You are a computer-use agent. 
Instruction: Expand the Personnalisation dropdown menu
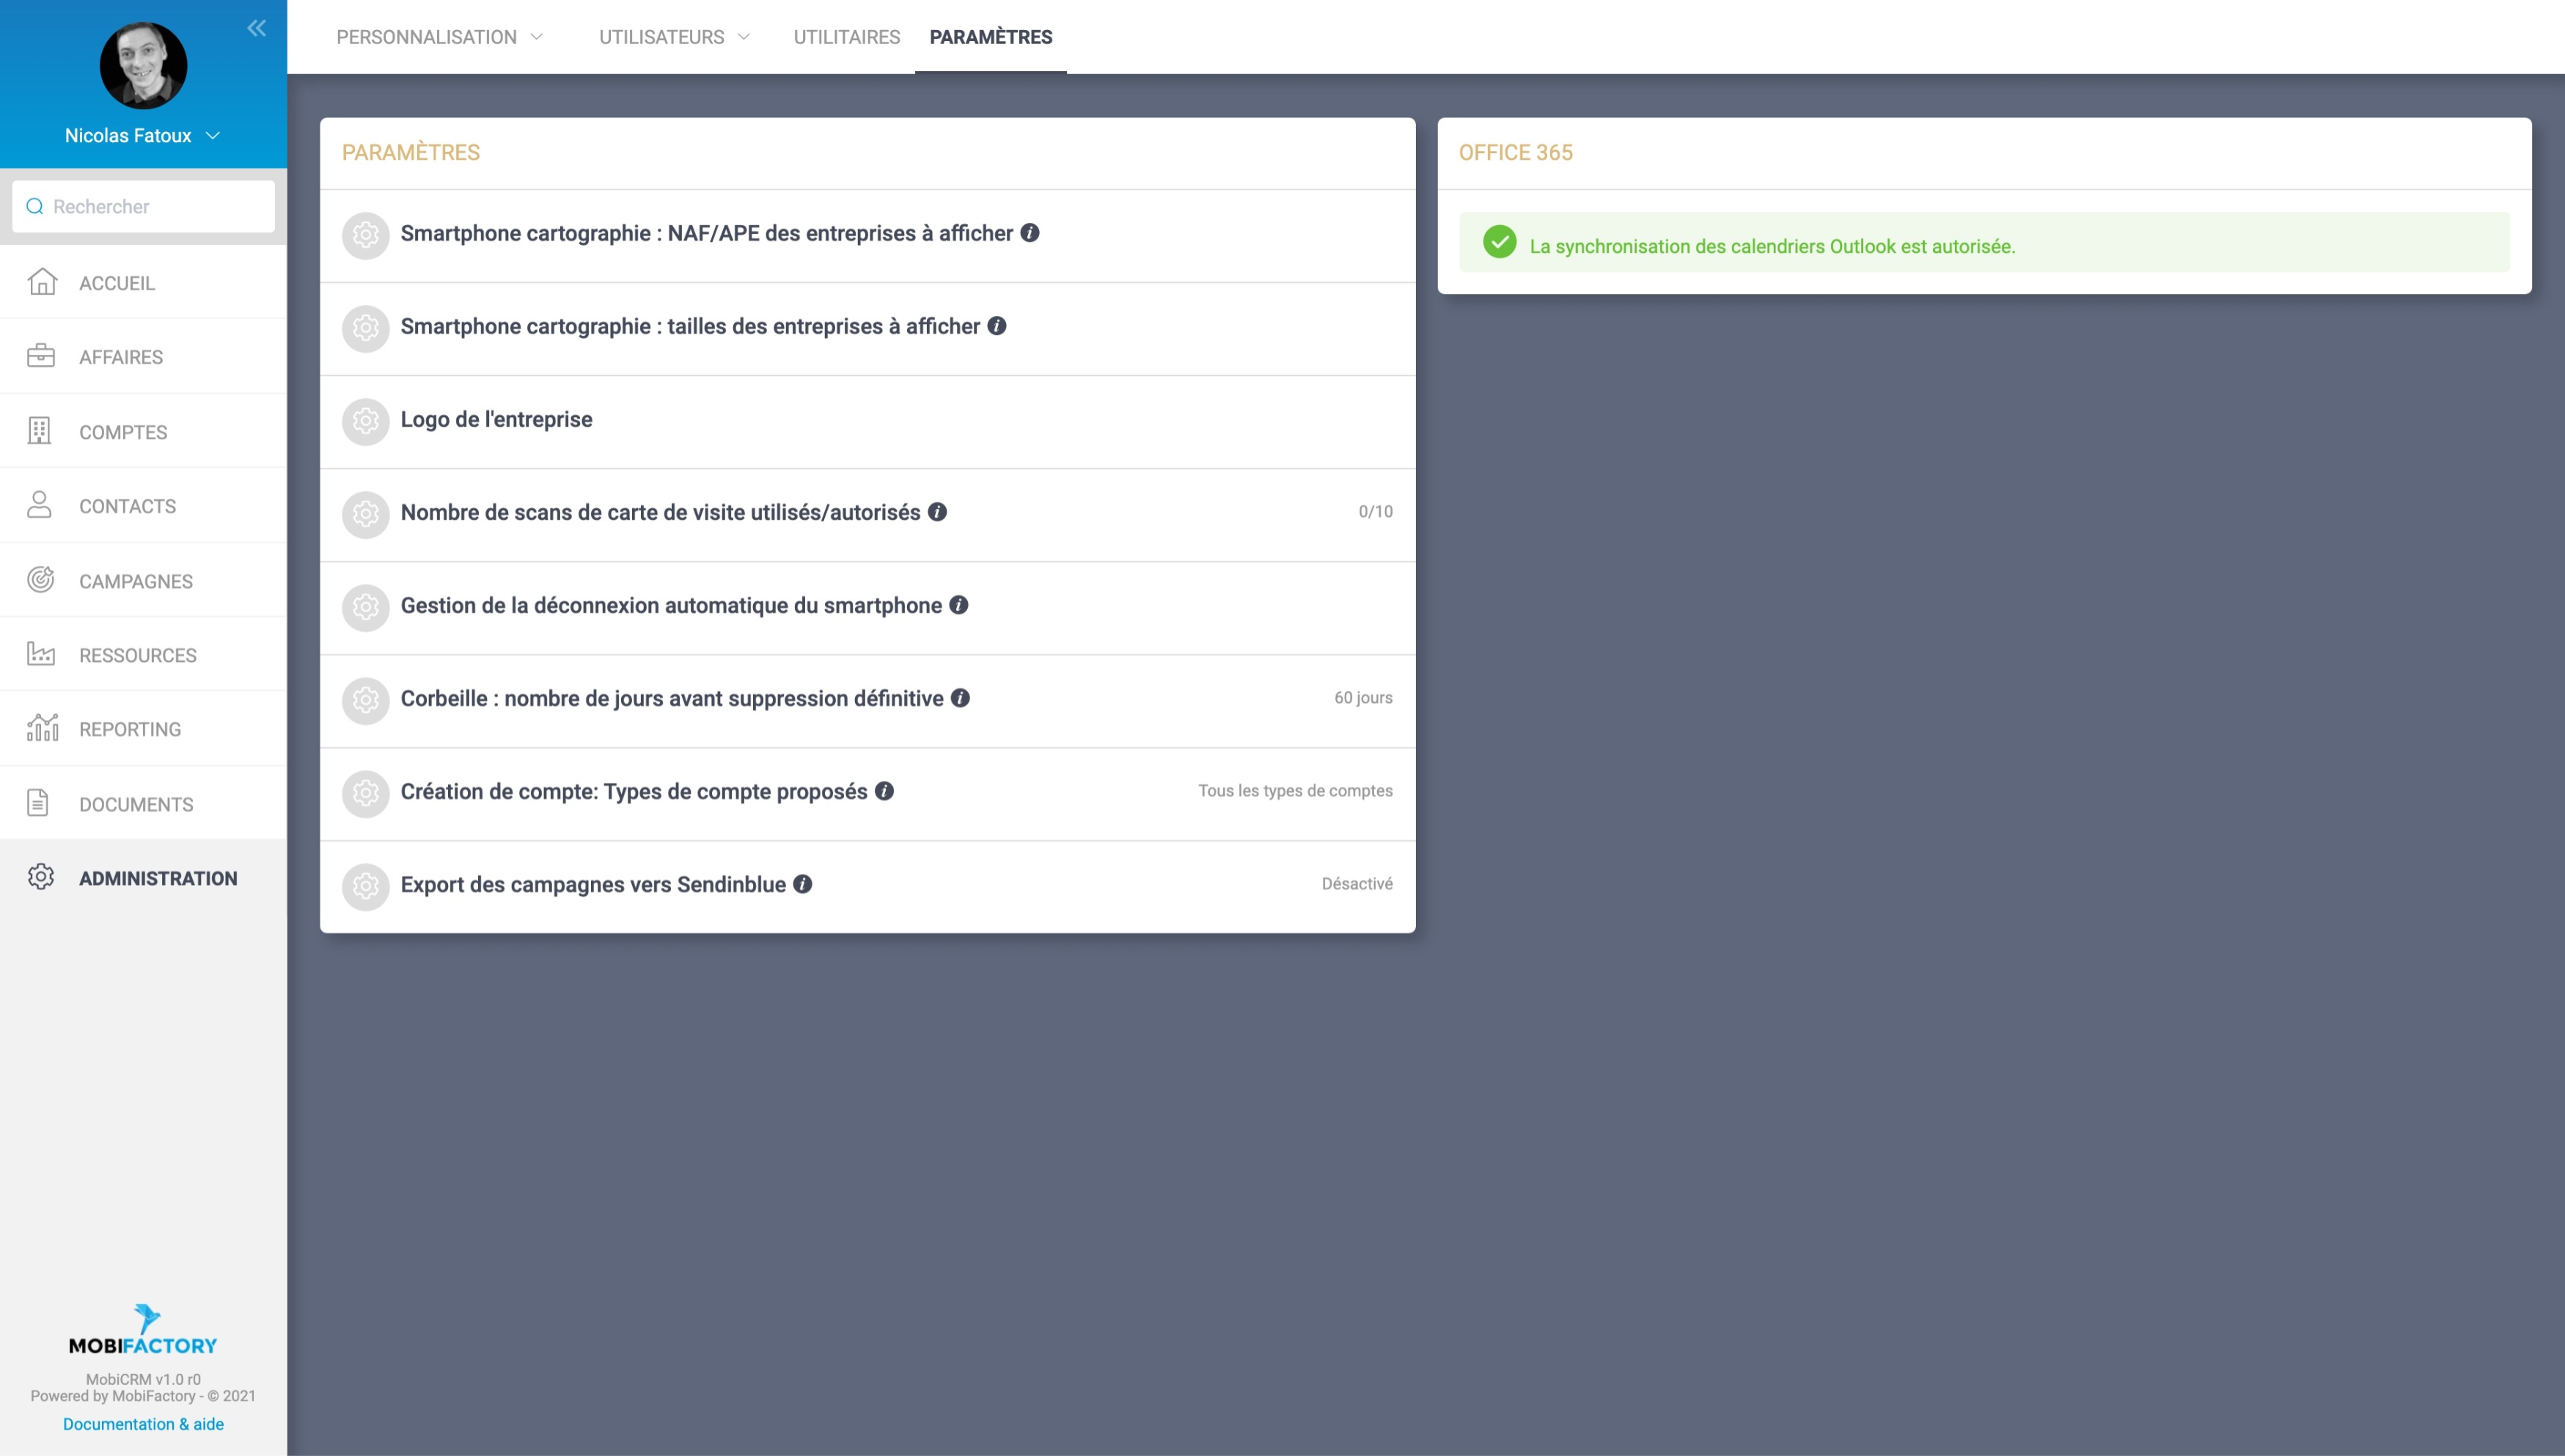click(x=440, y=37)
